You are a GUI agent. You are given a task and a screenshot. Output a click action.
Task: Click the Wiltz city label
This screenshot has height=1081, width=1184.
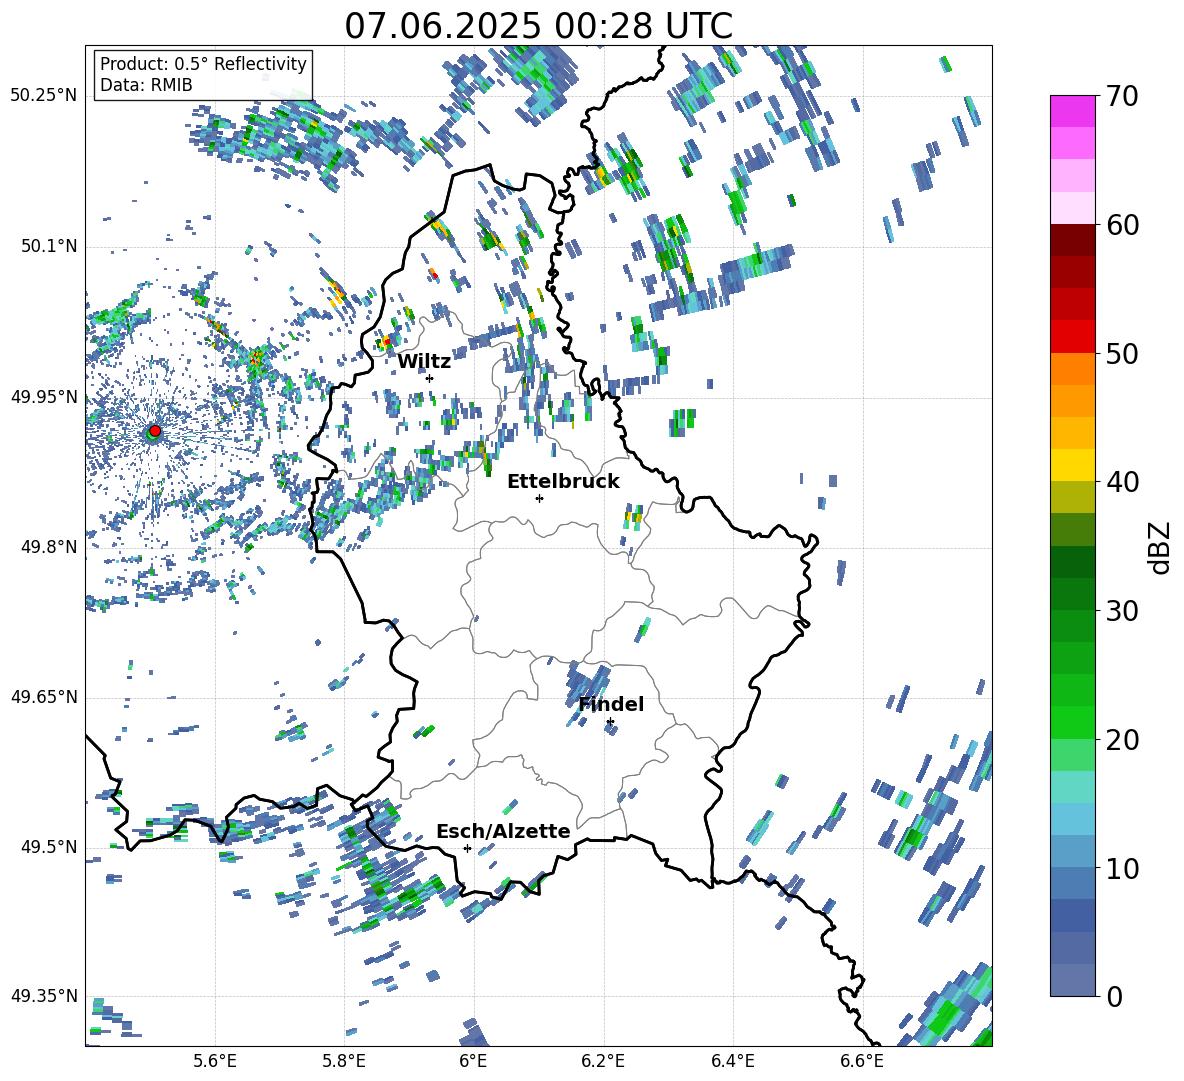coord(424,362)
